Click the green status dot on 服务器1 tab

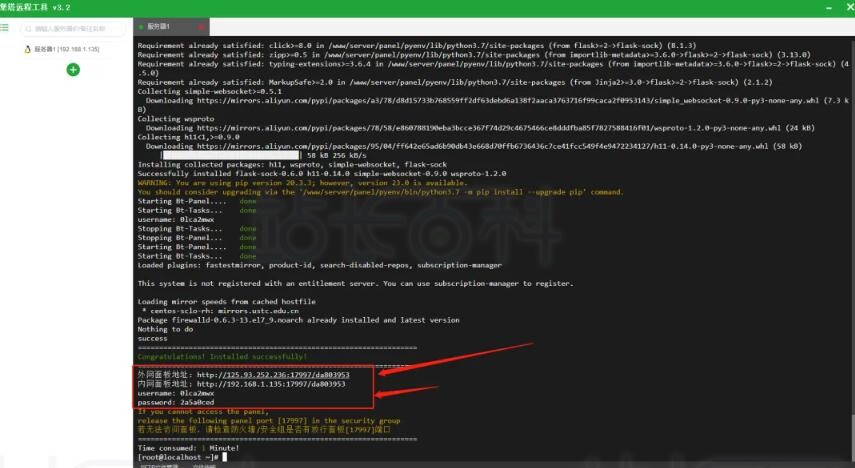141,27
